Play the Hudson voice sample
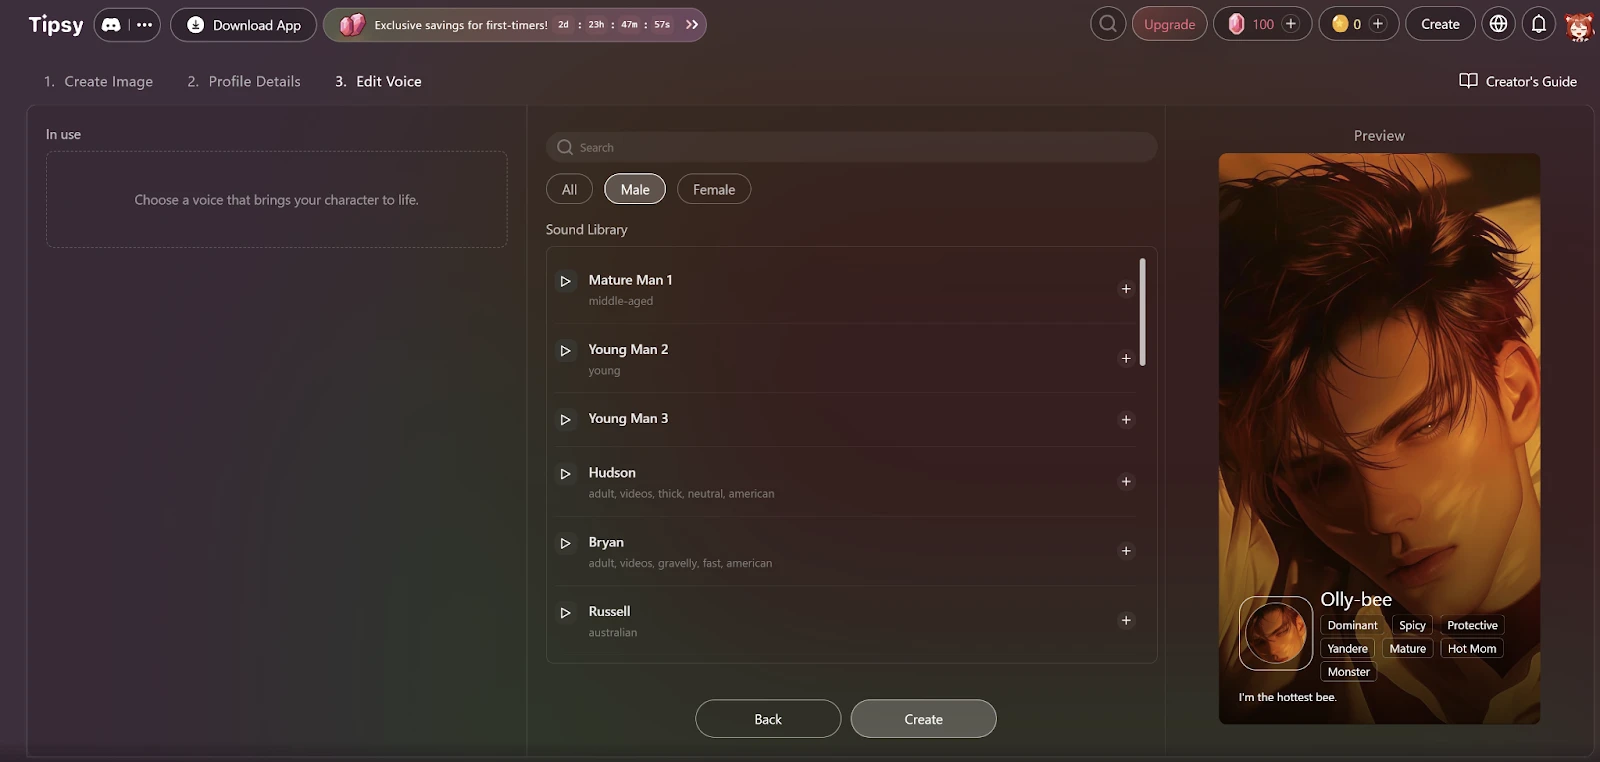This screenshot has width=1600, height=762. [x=565, y=474]
